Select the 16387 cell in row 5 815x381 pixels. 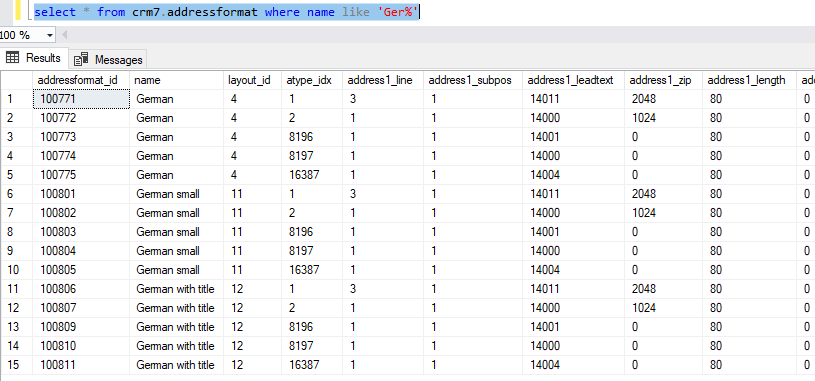pyautogui.click(x=312, y=175)
